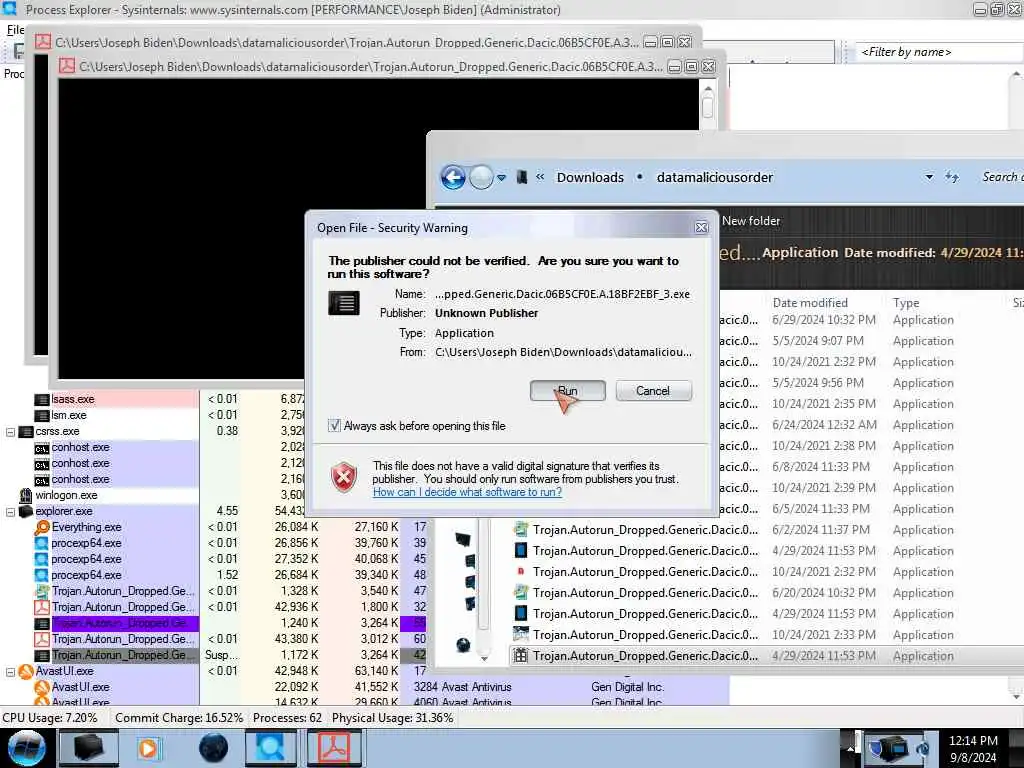Click Cancel in the Security Warning dialog
The image size is (1024, 768).
(653, 391)
